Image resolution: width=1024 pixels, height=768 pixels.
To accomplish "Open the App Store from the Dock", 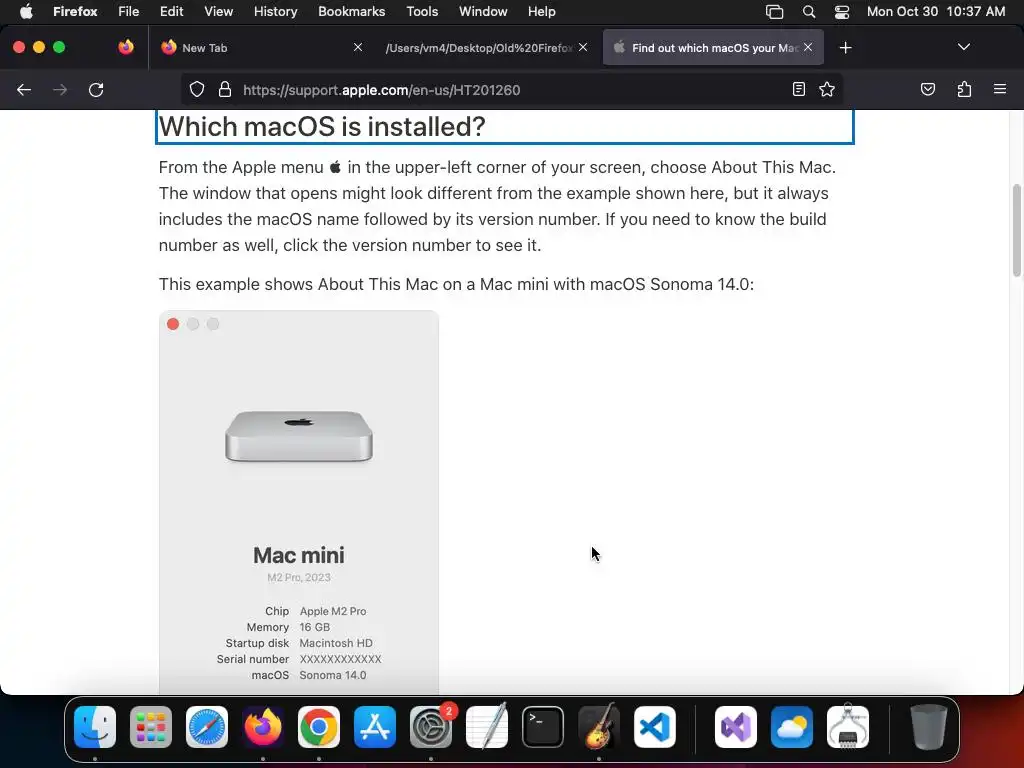I will 375,727.
